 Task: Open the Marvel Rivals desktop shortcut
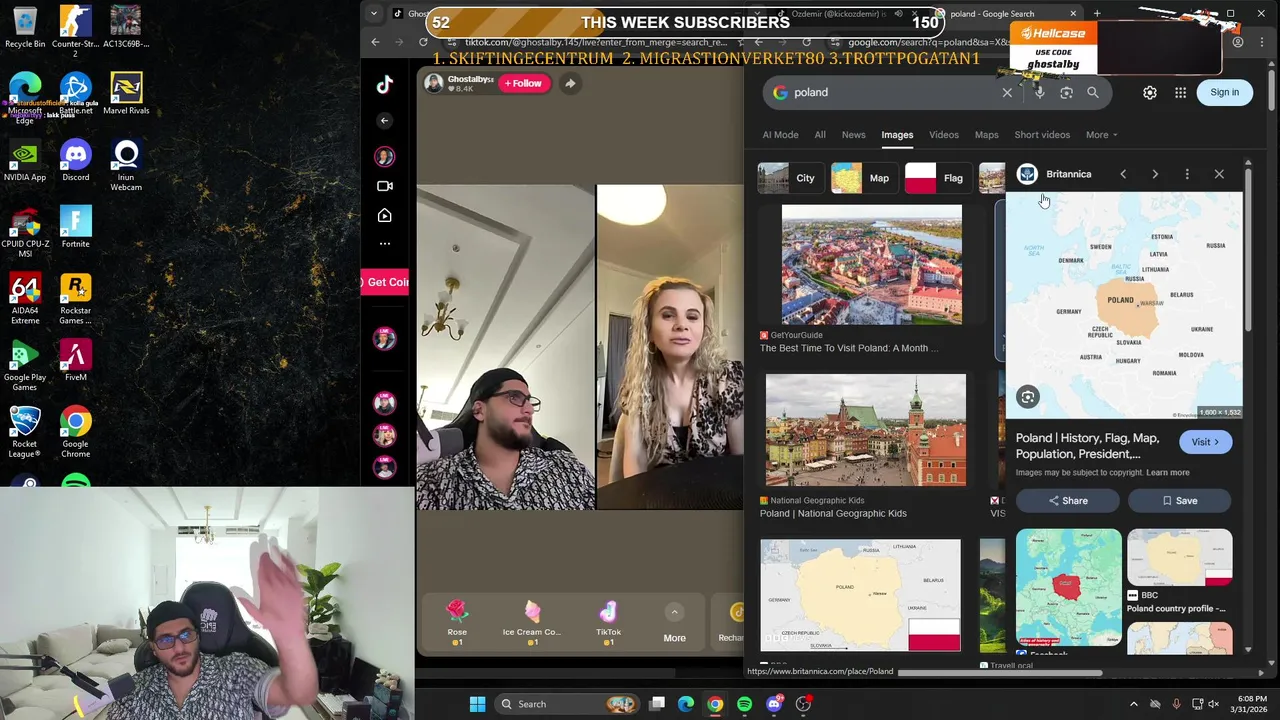pos(126,93)
